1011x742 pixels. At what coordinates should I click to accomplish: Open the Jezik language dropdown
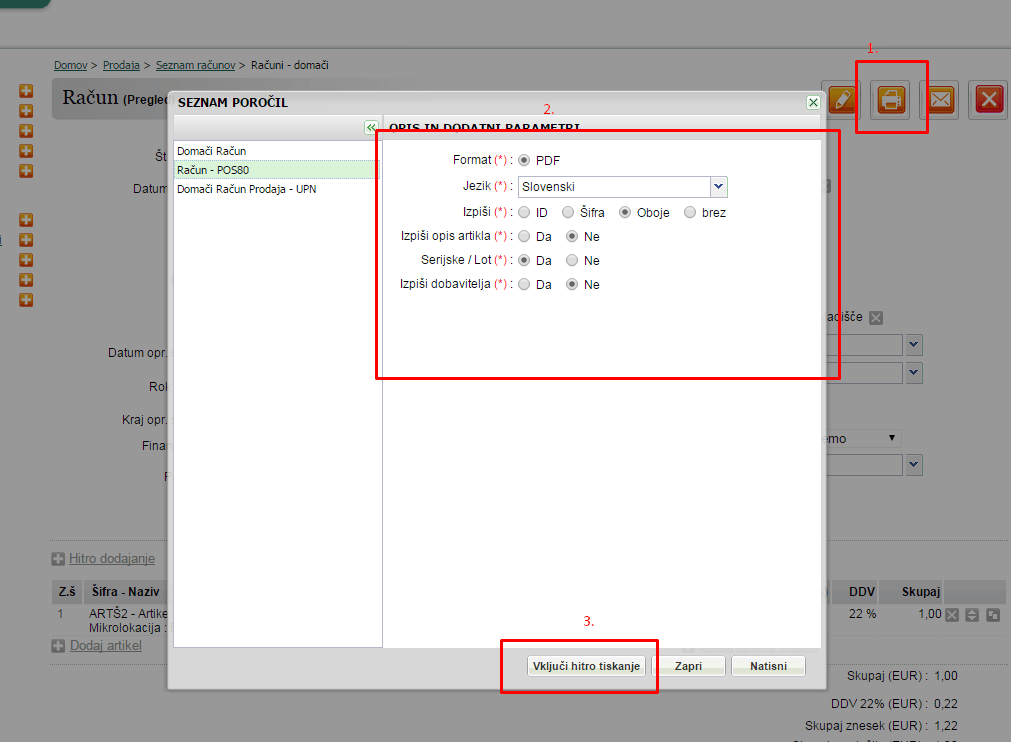coord(718,186)
